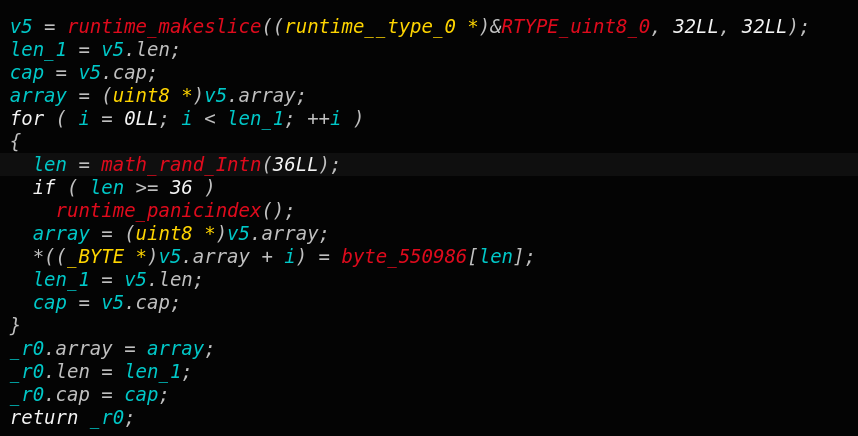Click the math_rand_Intn function name
858x436 pixels.
181,164
